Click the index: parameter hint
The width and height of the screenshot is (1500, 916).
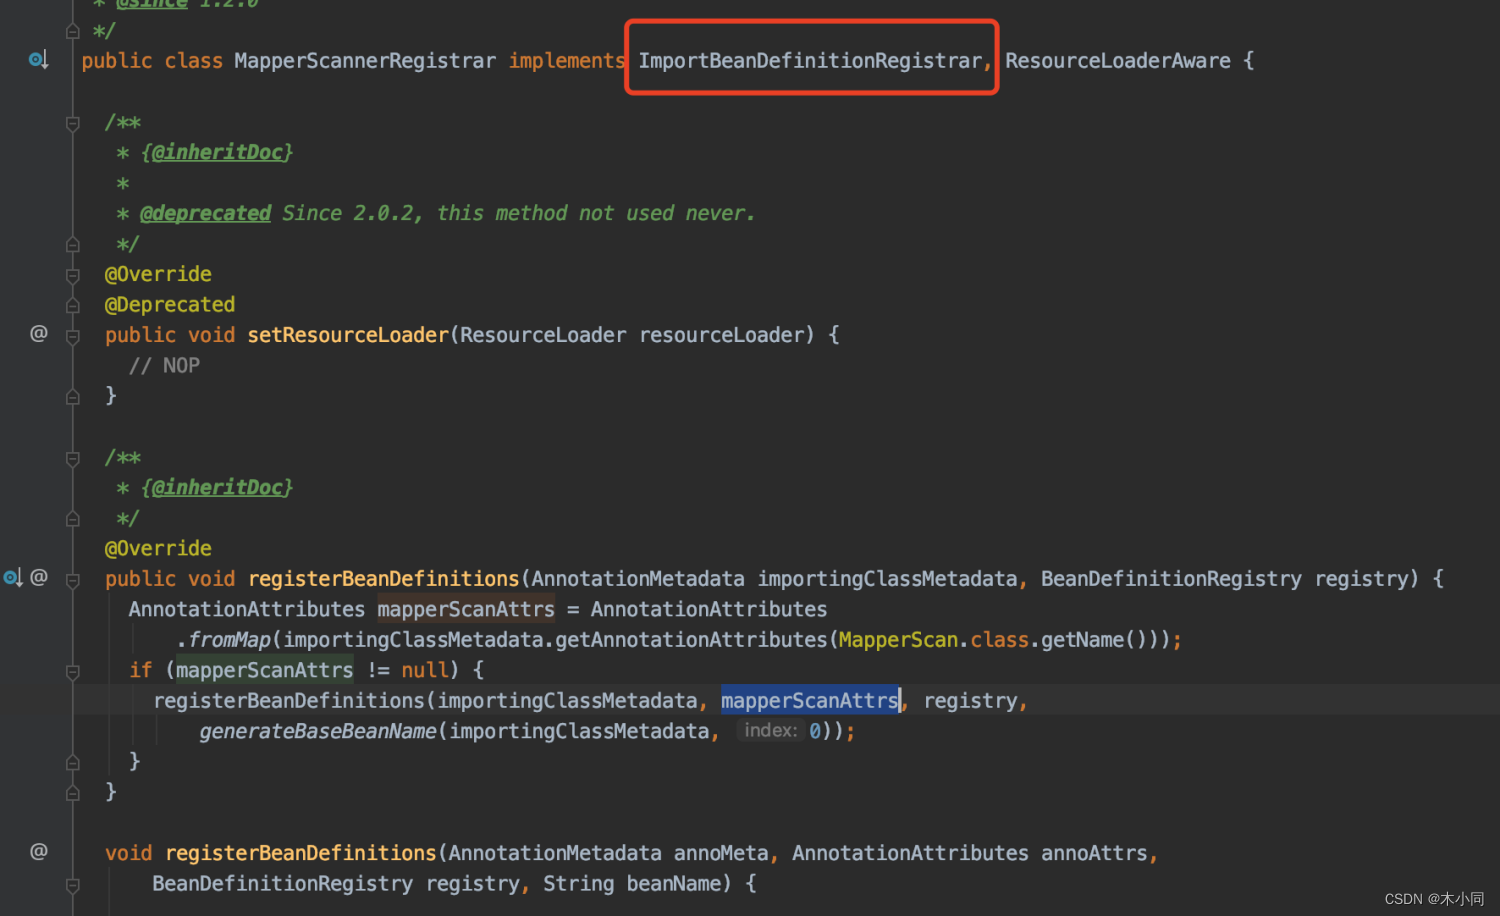[x=771, y=730]
